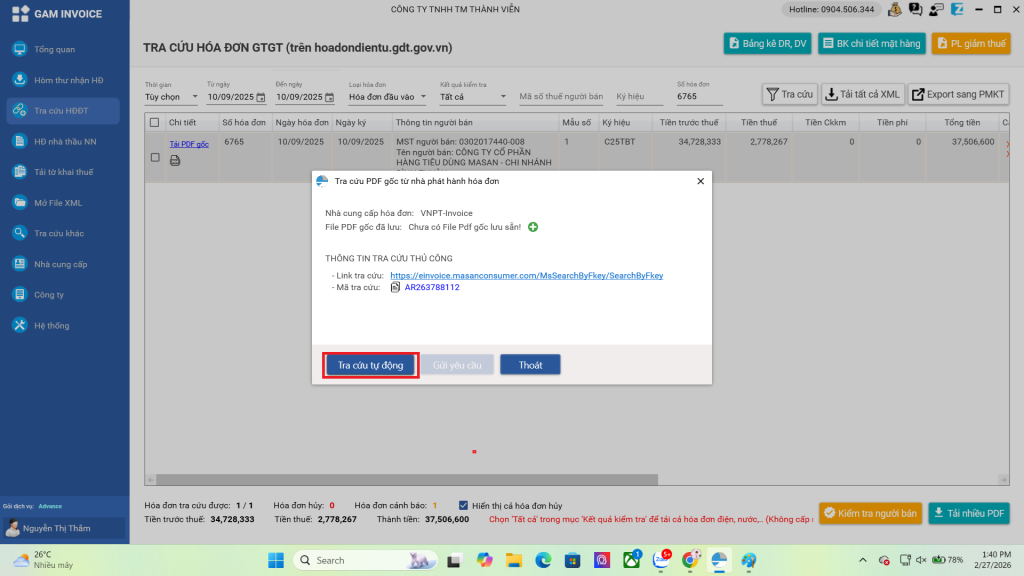Expand Kết quả kiểm tra 'Tất cả' dropdown

click(x=472, y=97)
